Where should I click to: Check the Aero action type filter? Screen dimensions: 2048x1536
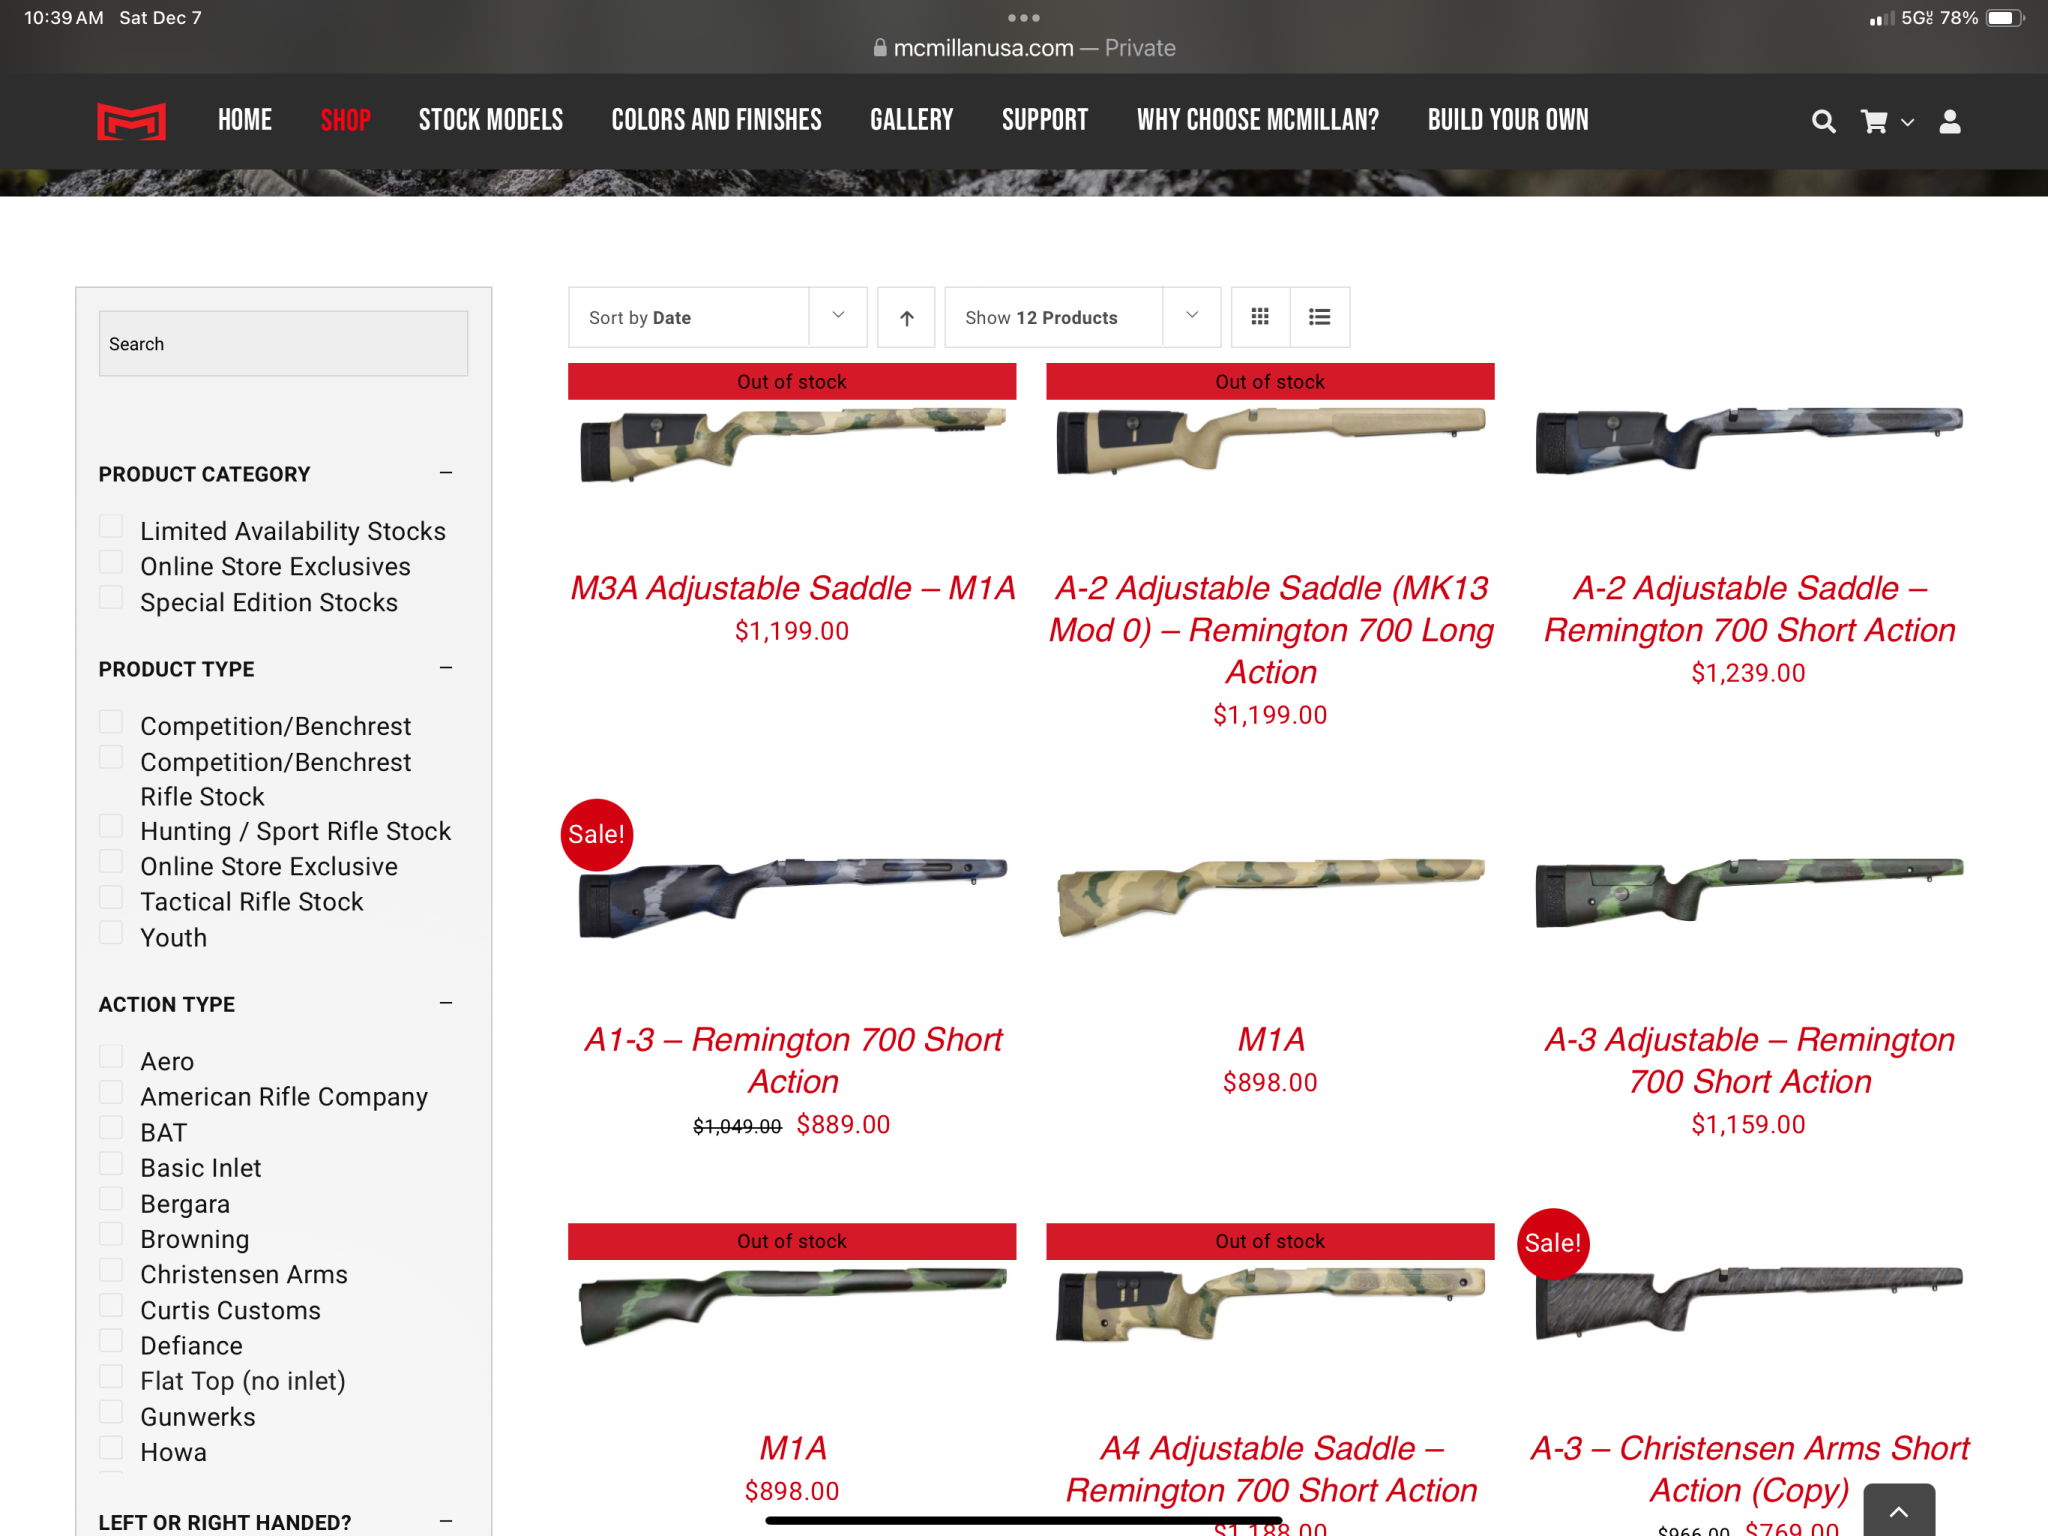point(111,1057)
